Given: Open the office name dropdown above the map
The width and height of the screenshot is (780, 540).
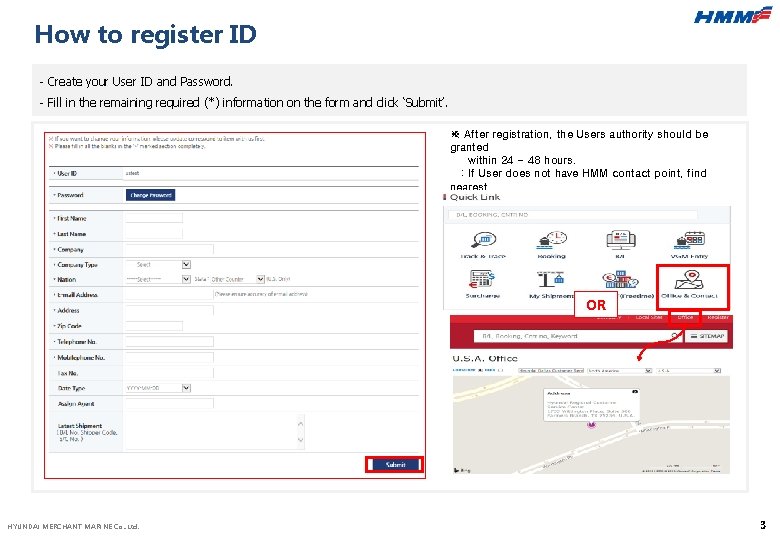Looking at the screenshot, I should (551, 371).
